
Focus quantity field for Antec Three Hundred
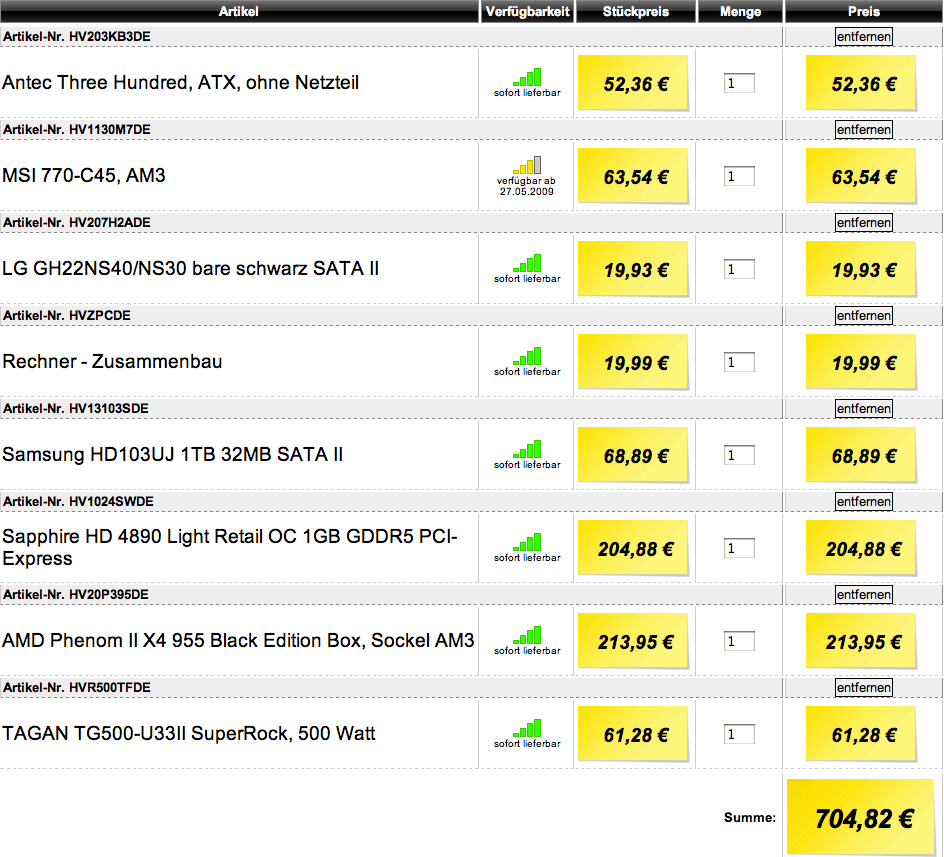[x=739, y=83]
